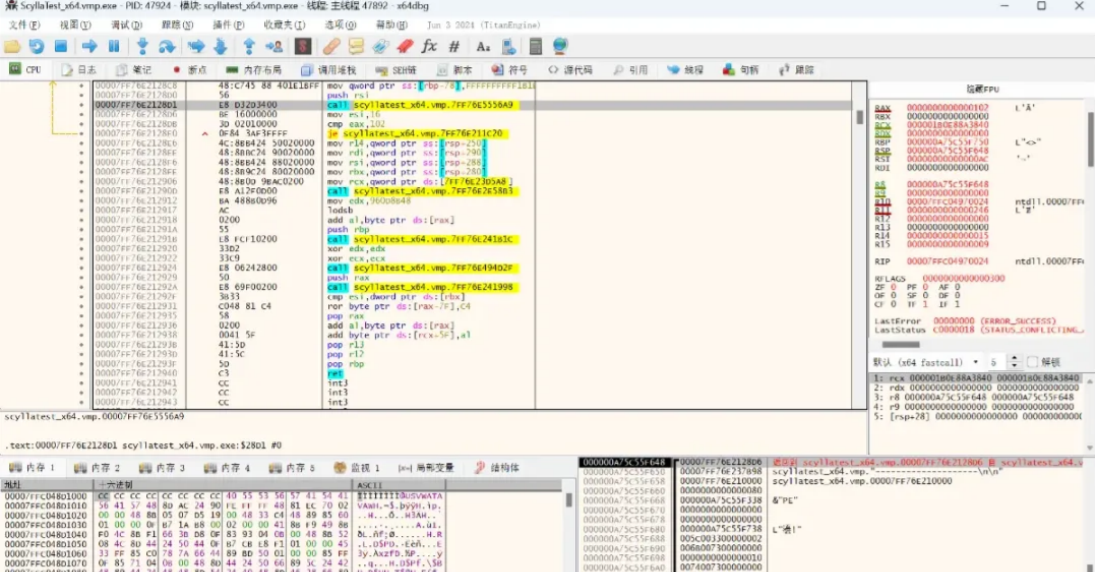Increase the argument count stepper value
Viewport: 1095px width, 572px height.
(x=1015, y=359)
